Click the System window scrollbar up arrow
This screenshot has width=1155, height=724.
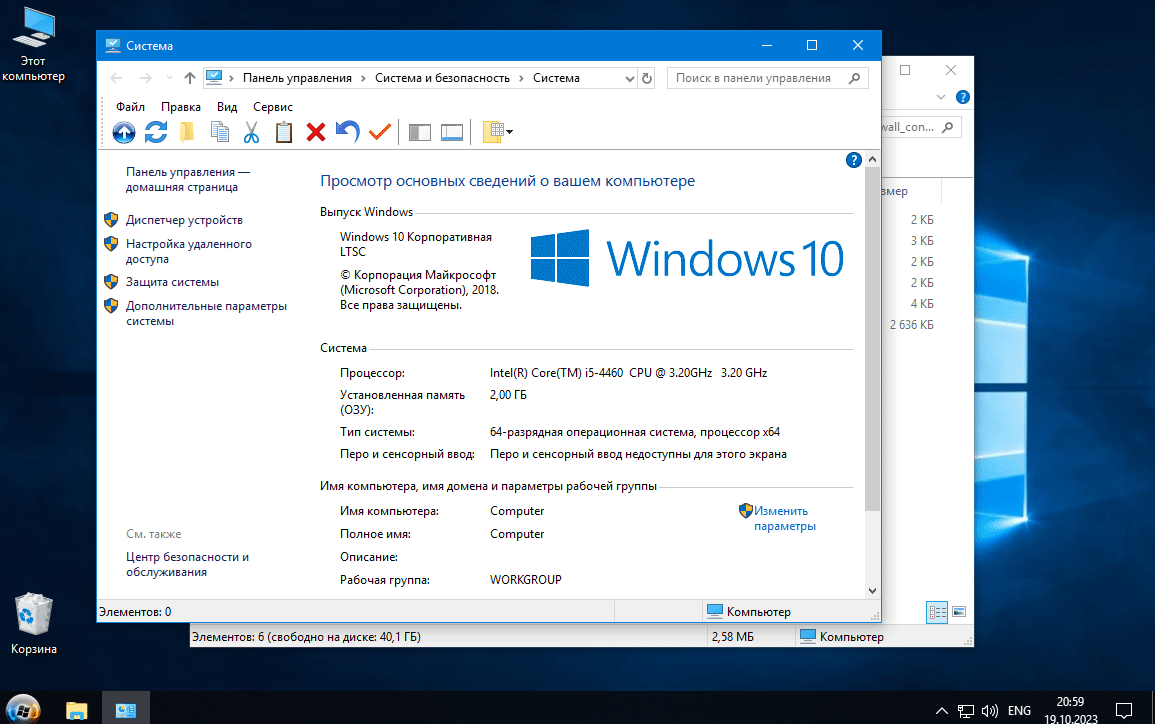click(x=872, y=159)
